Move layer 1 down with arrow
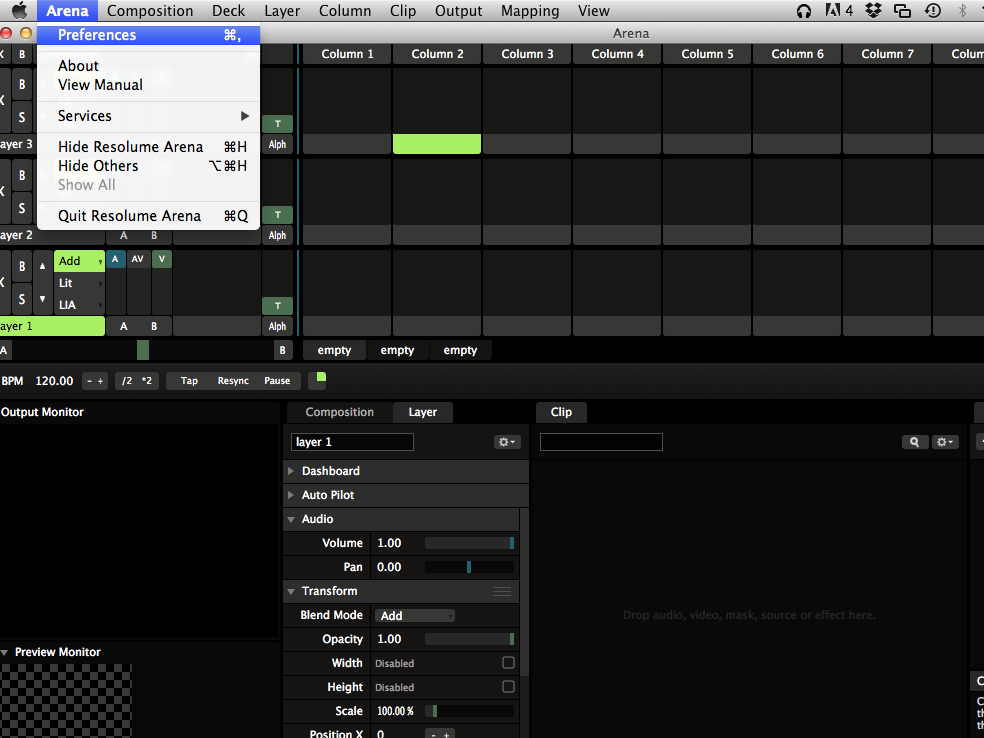This screenshot has height=738, width=984. [42, 299]
